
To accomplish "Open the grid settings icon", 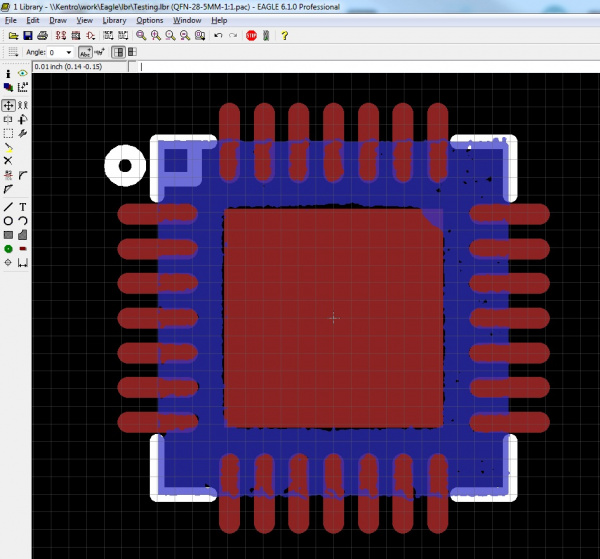I will click(13, 52).
